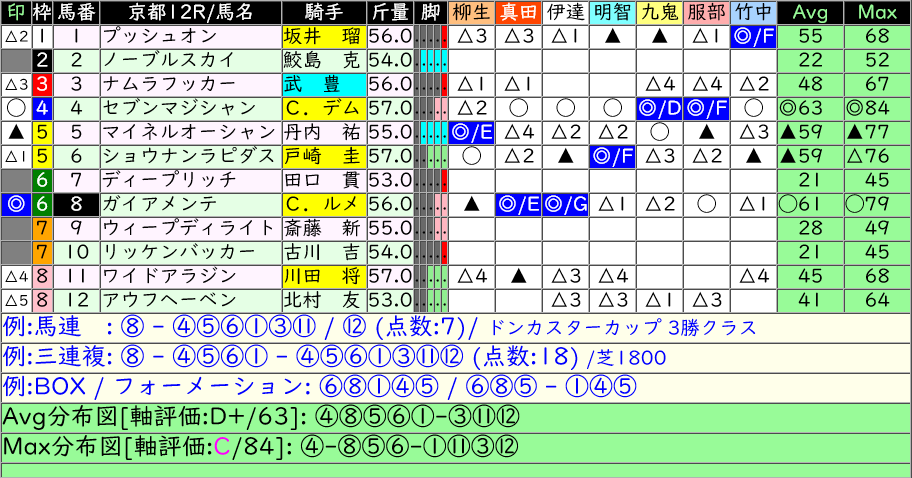Image resolution: width=912 pixels, height=478 pixels.
Task: Click jockey 鮫島 克 cell
Action: (324, 60)
